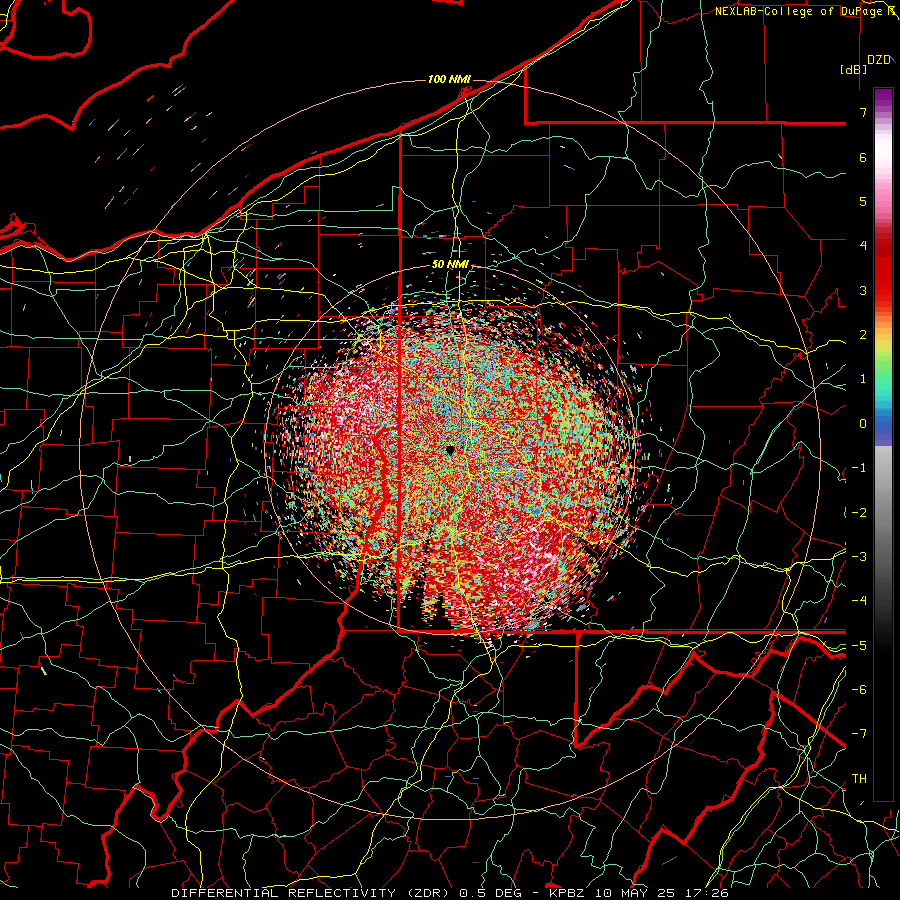The width and height of the screenshot is (900, 900).
Task: Click the '5' tick on the dB scale
Action: pyautogui.click(x=863, y=201)
